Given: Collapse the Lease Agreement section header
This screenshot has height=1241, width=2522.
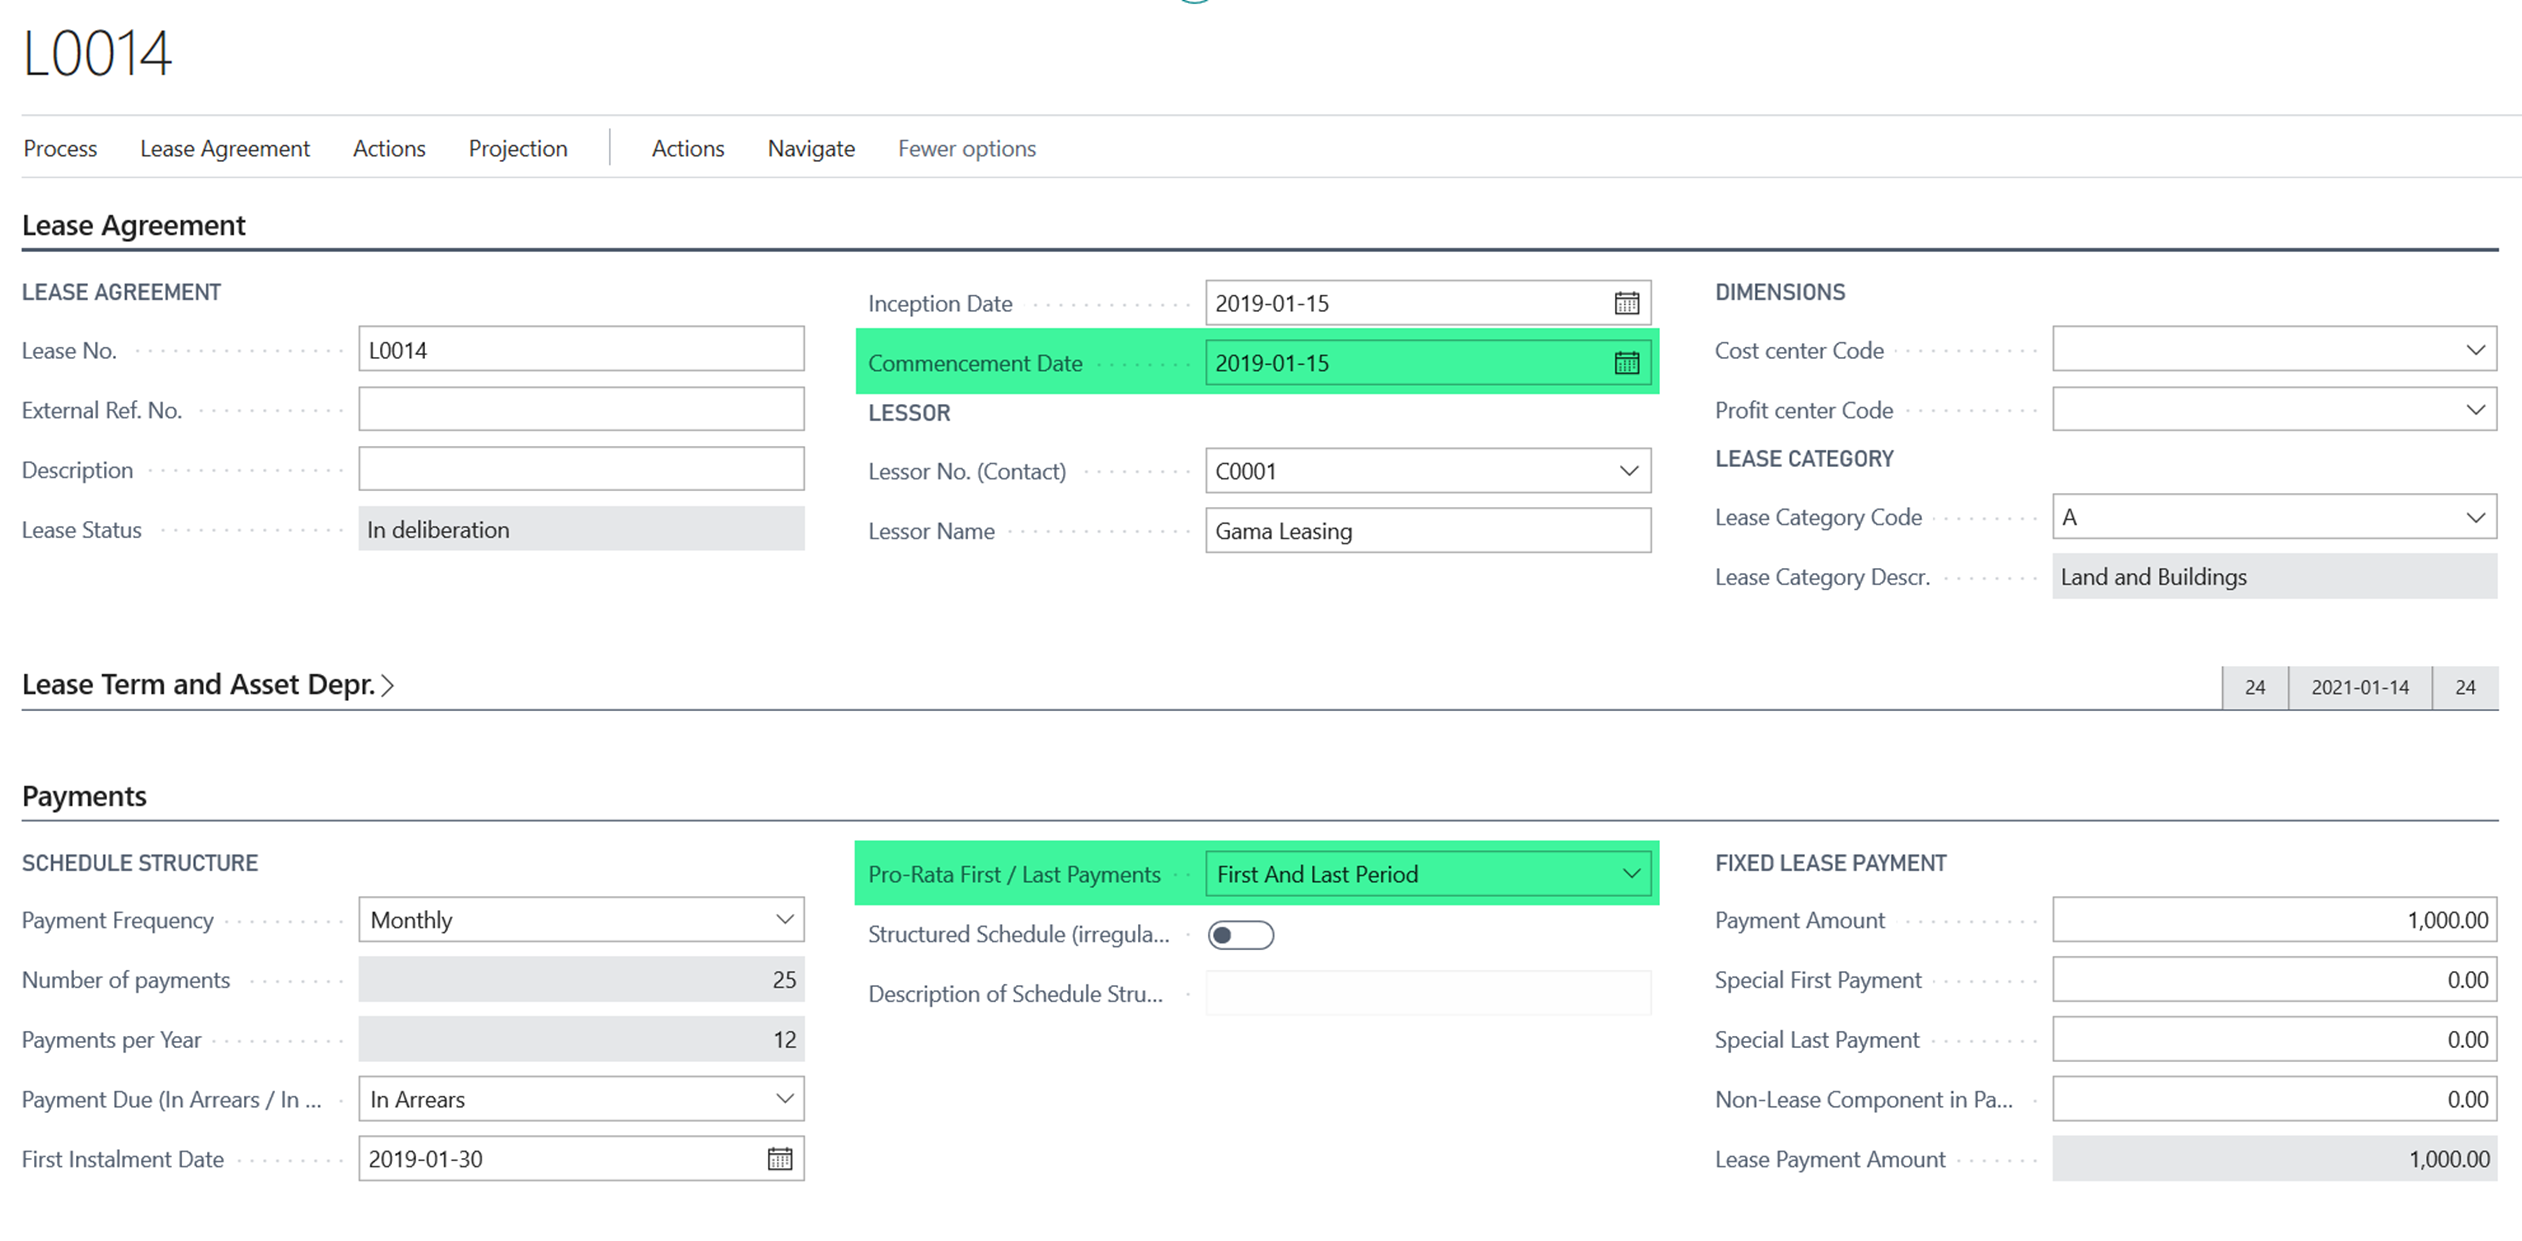Looking at the screenshot, I should [x=133, y=225].
